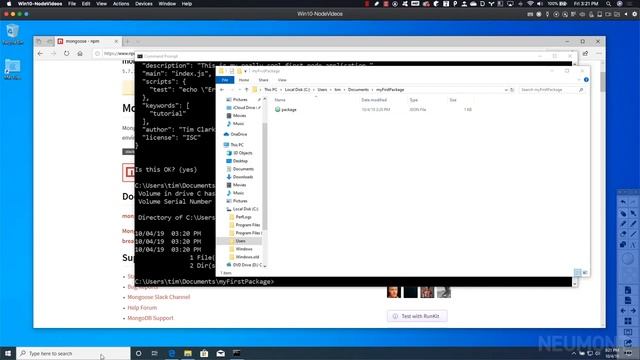Open the Quick Access Toolbar dropdown arrow
This screenshot has height=360, width=640.
tap(245, 71)
